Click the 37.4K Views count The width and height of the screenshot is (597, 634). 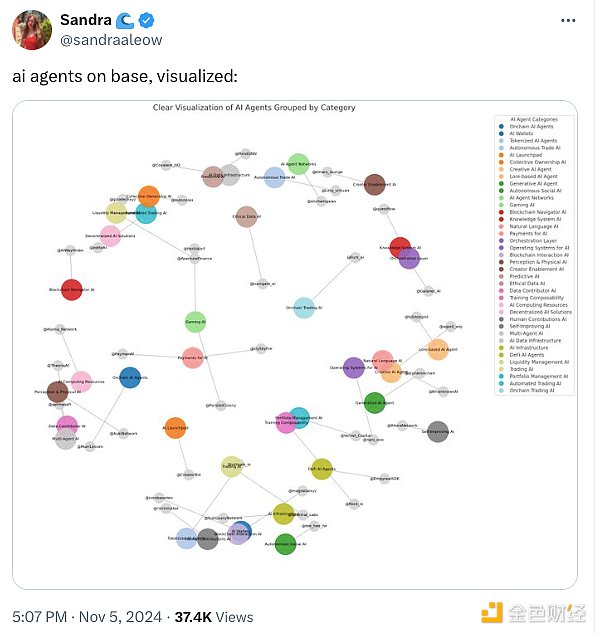coord(214,617)
